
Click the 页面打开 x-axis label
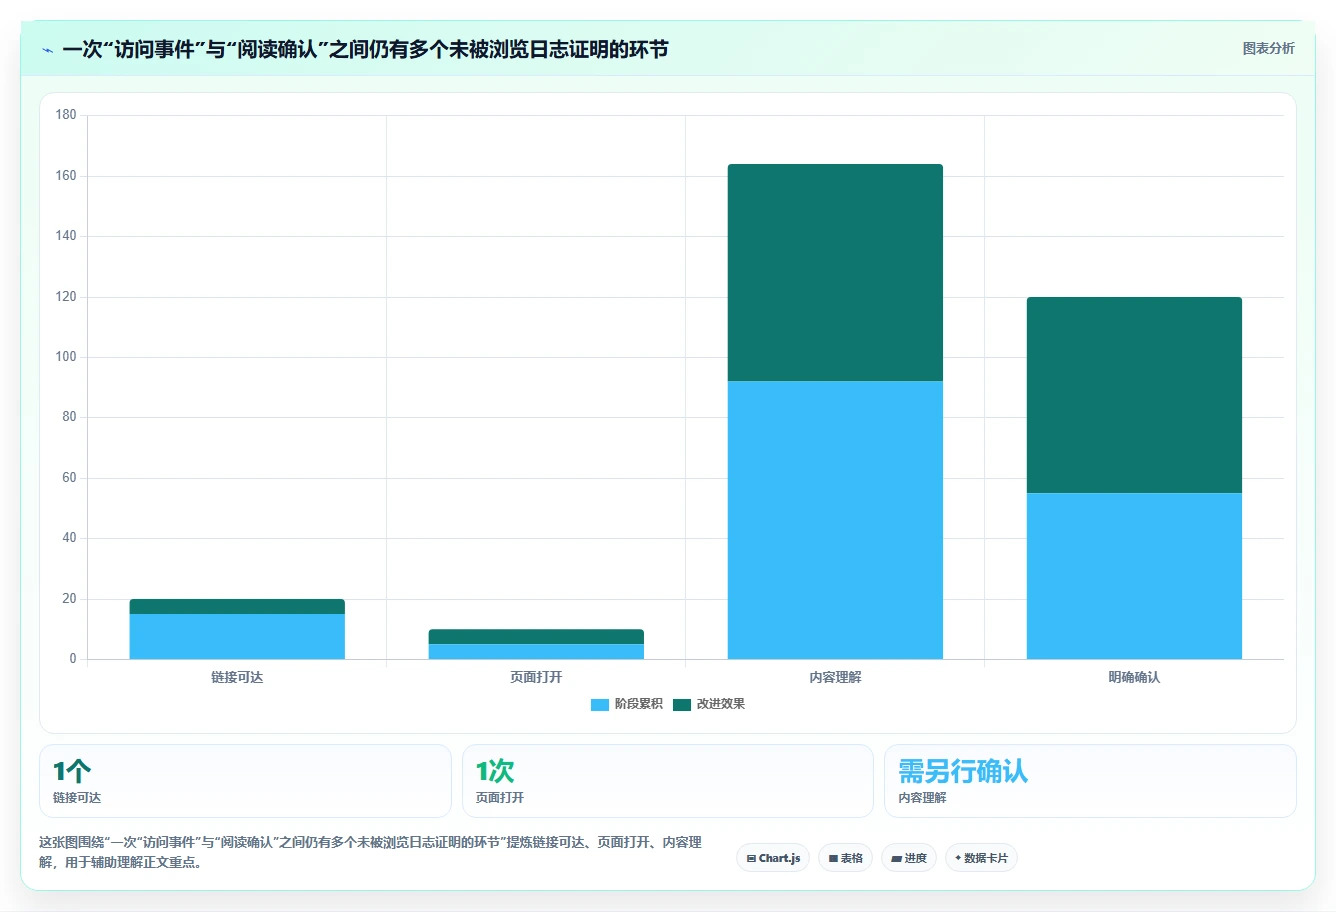[536, 677]
